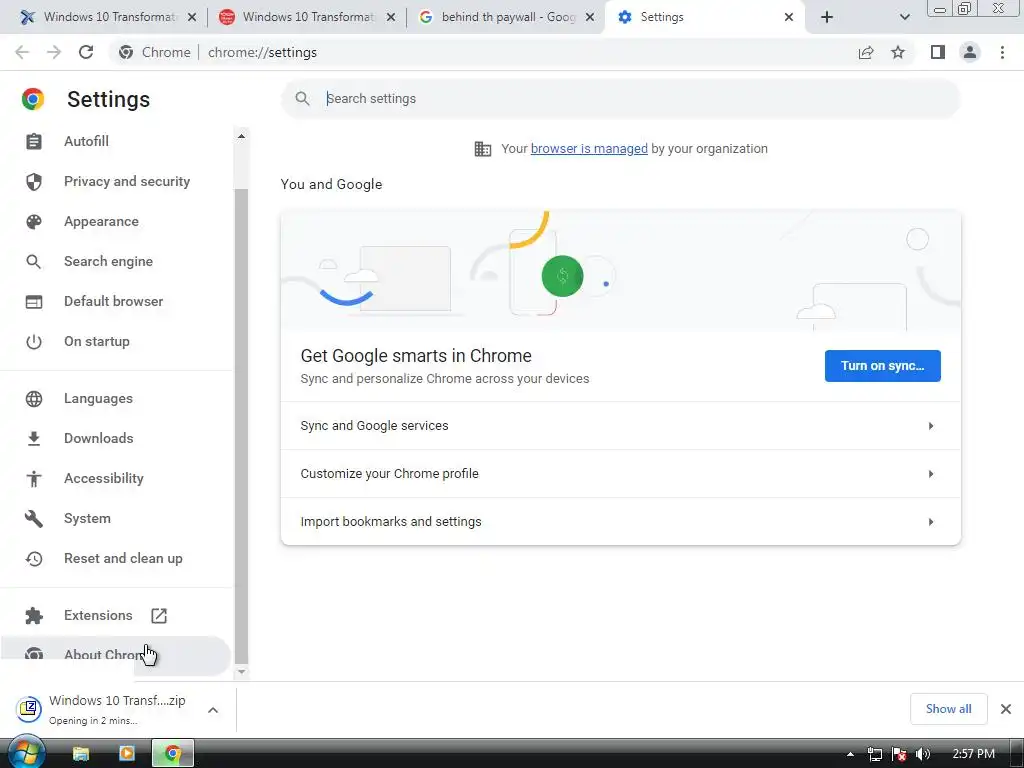Image resolution: width=1024 pixels, height=768 pixels.
Task: Open Extensions external link icon
Action: (x=159, y=615)
